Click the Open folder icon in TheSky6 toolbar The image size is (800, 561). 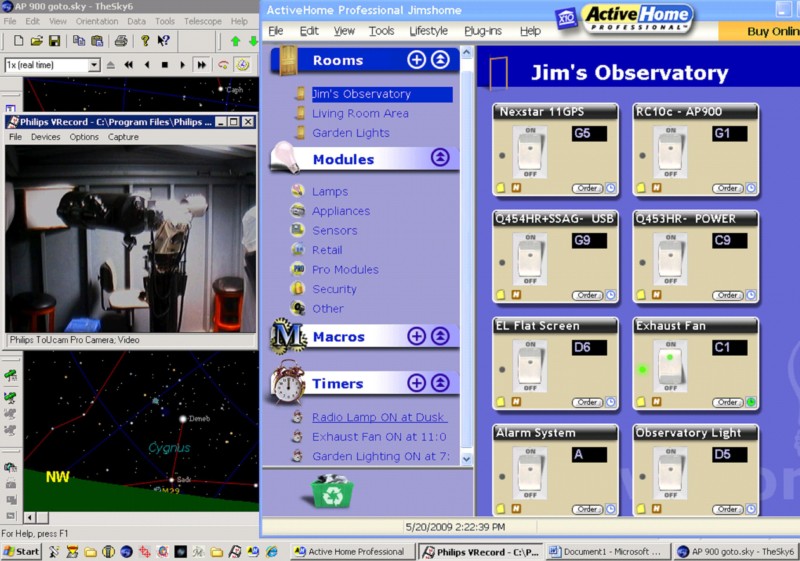(36, 41)
